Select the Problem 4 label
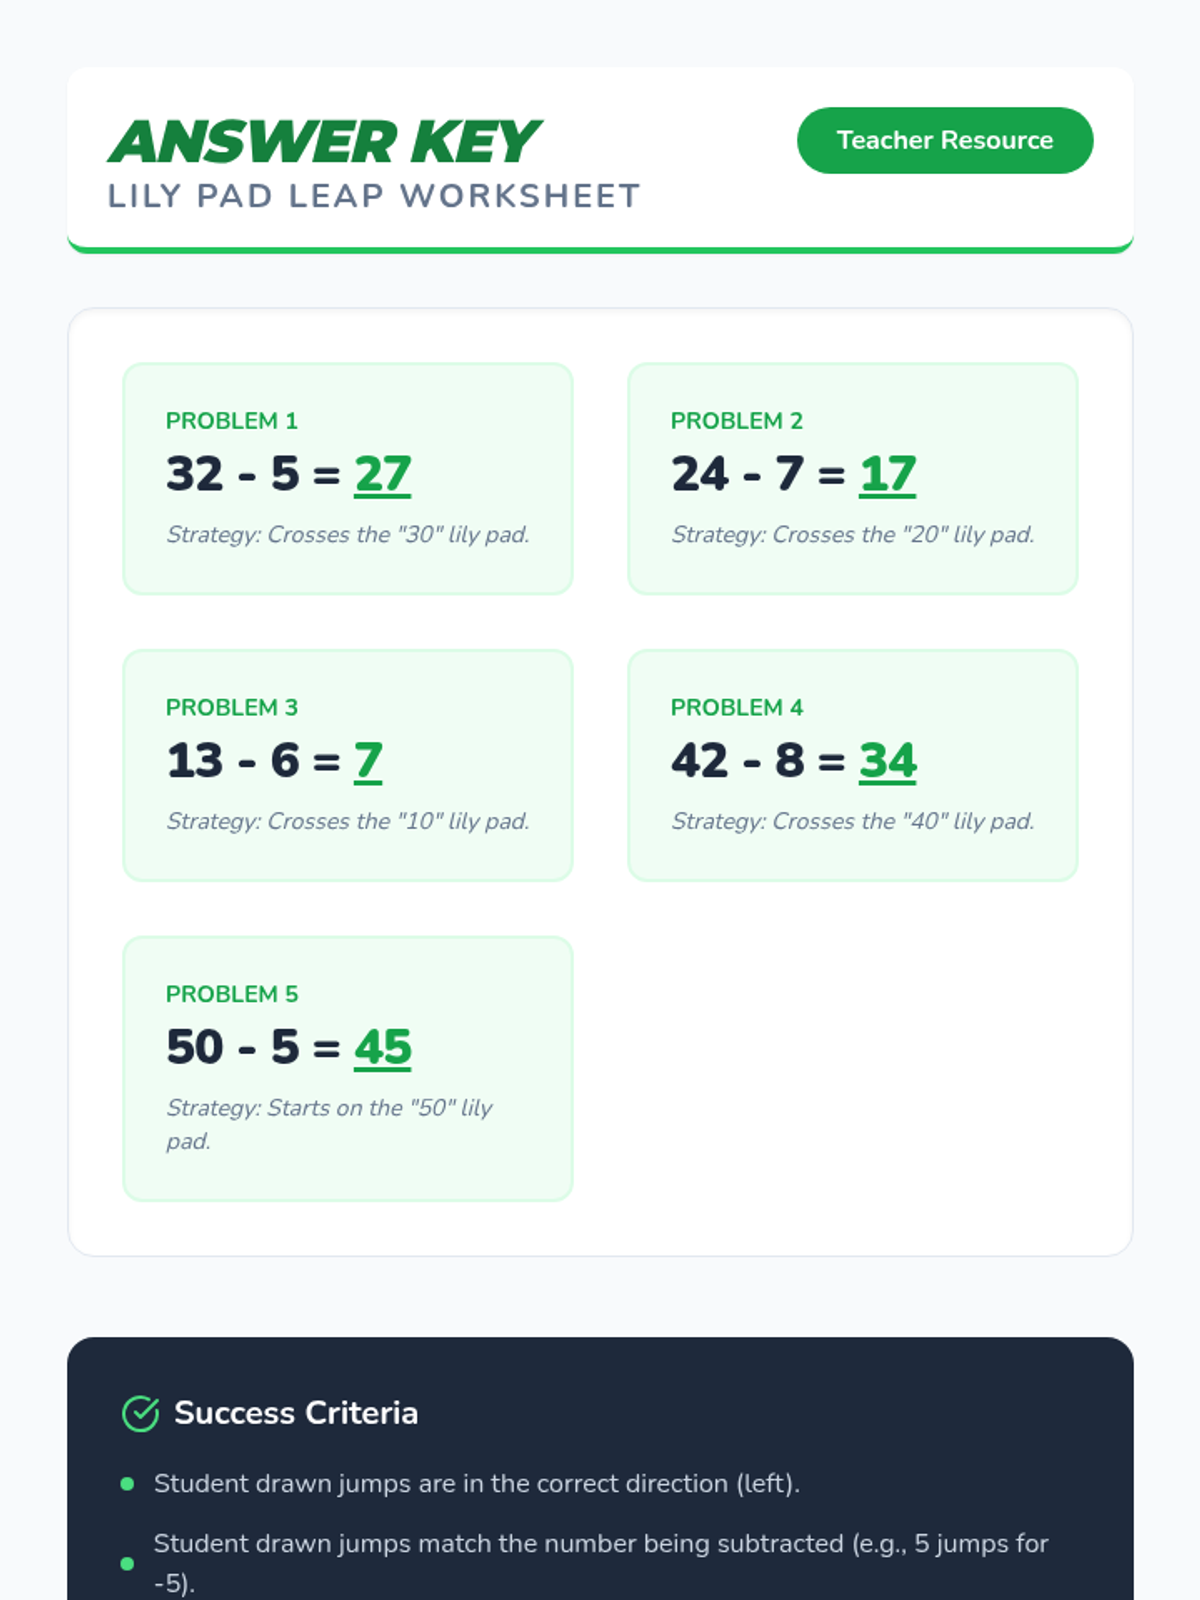Image resolution: width=1200 pixels, height=1600 pixels. pos(736,707)
